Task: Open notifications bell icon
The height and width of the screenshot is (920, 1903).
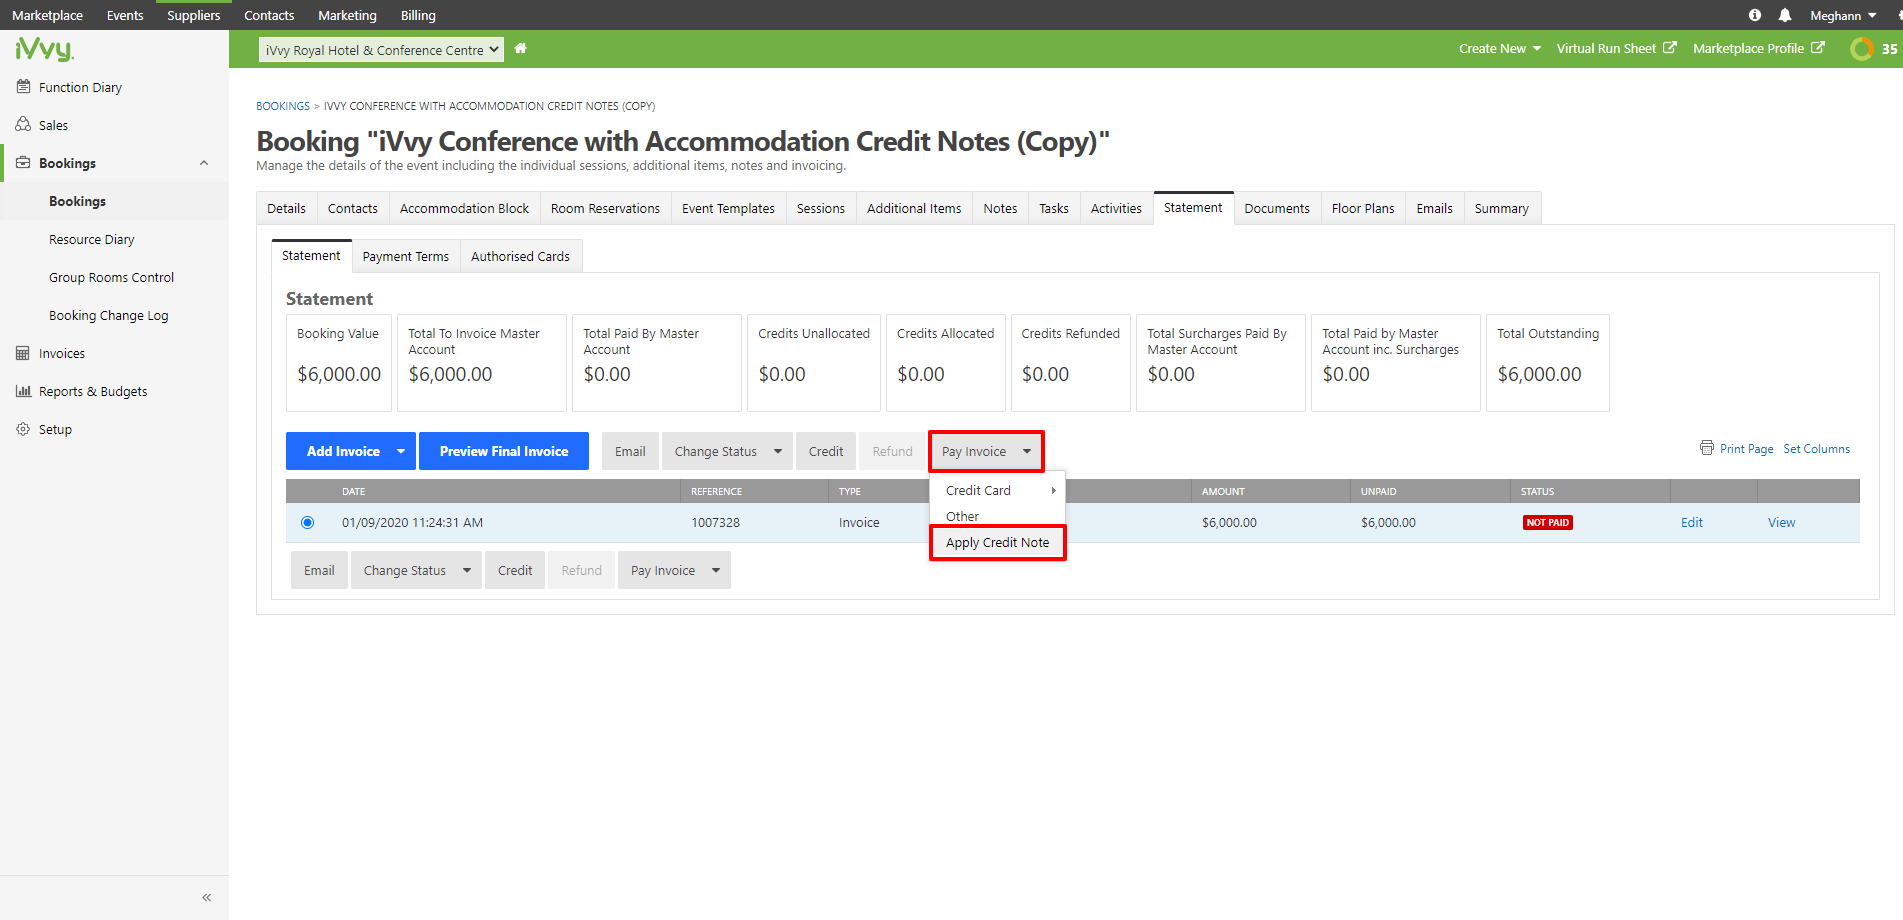Action: [1784, 15]
